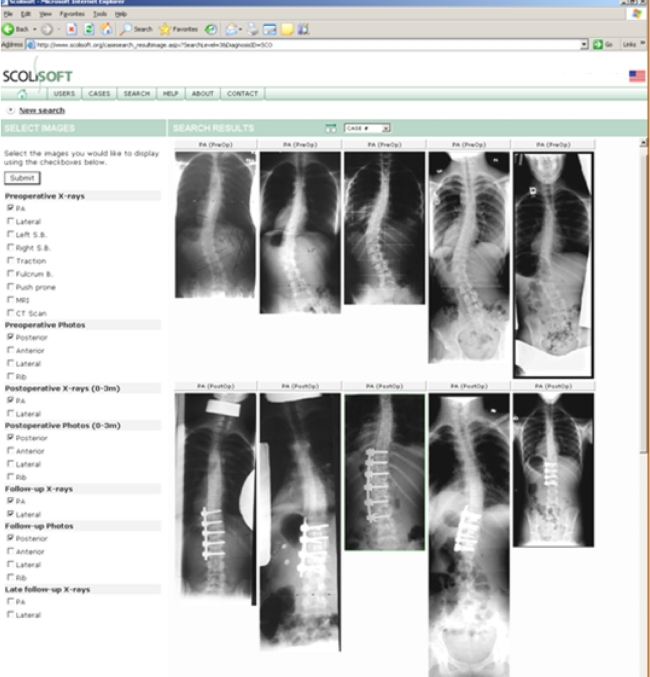650x677 pixels.
Task: Open the browser Edit menu
Action: [26, 14]
